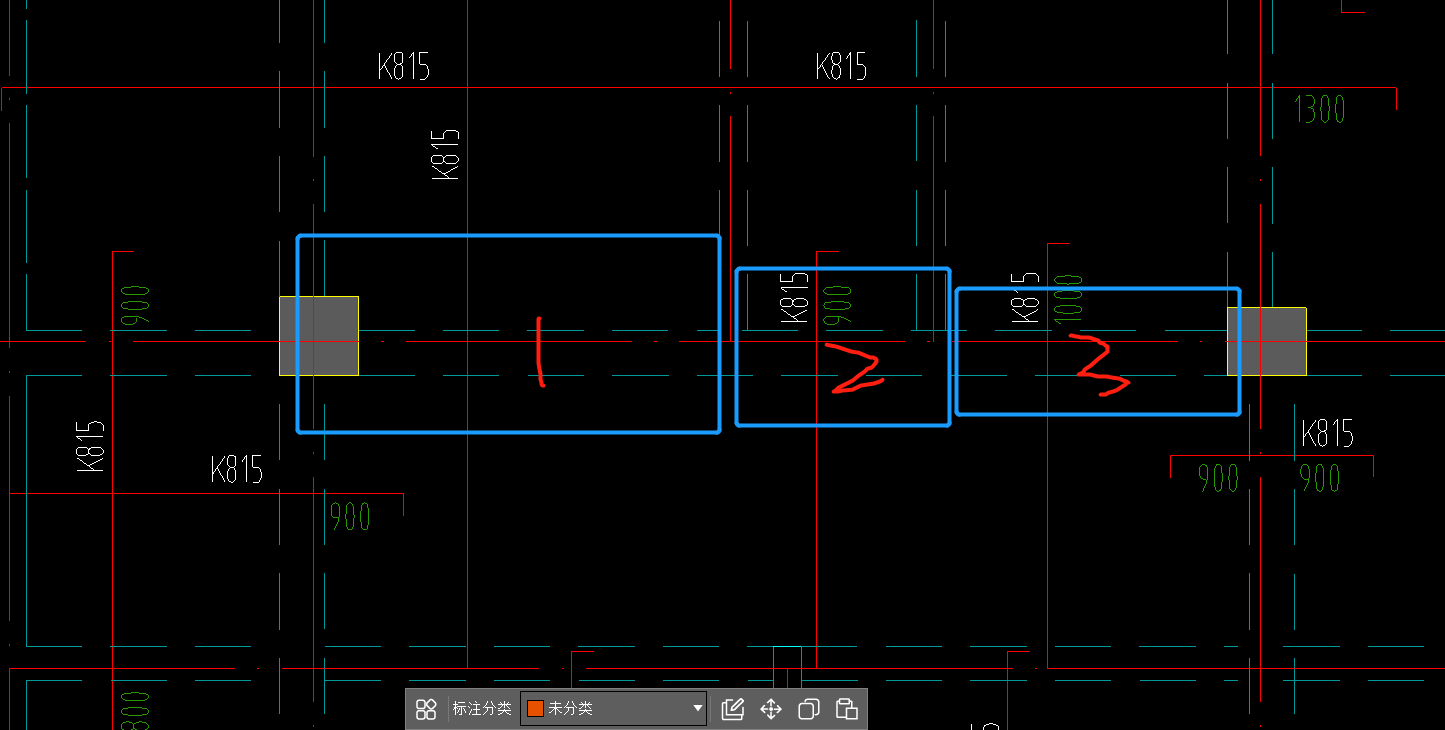Click the paste clipboard icon in the annotation toolbar

(847, 709)
